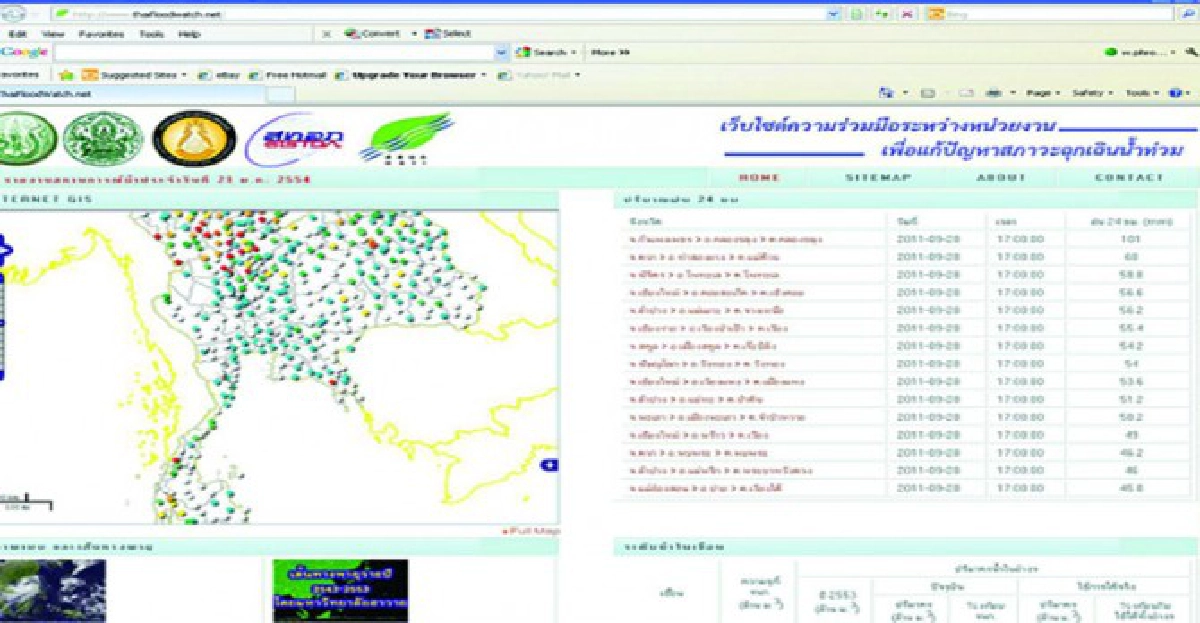
Task: Open the satellite cloud image thumbnail
Action: click(x=52, y=591)
